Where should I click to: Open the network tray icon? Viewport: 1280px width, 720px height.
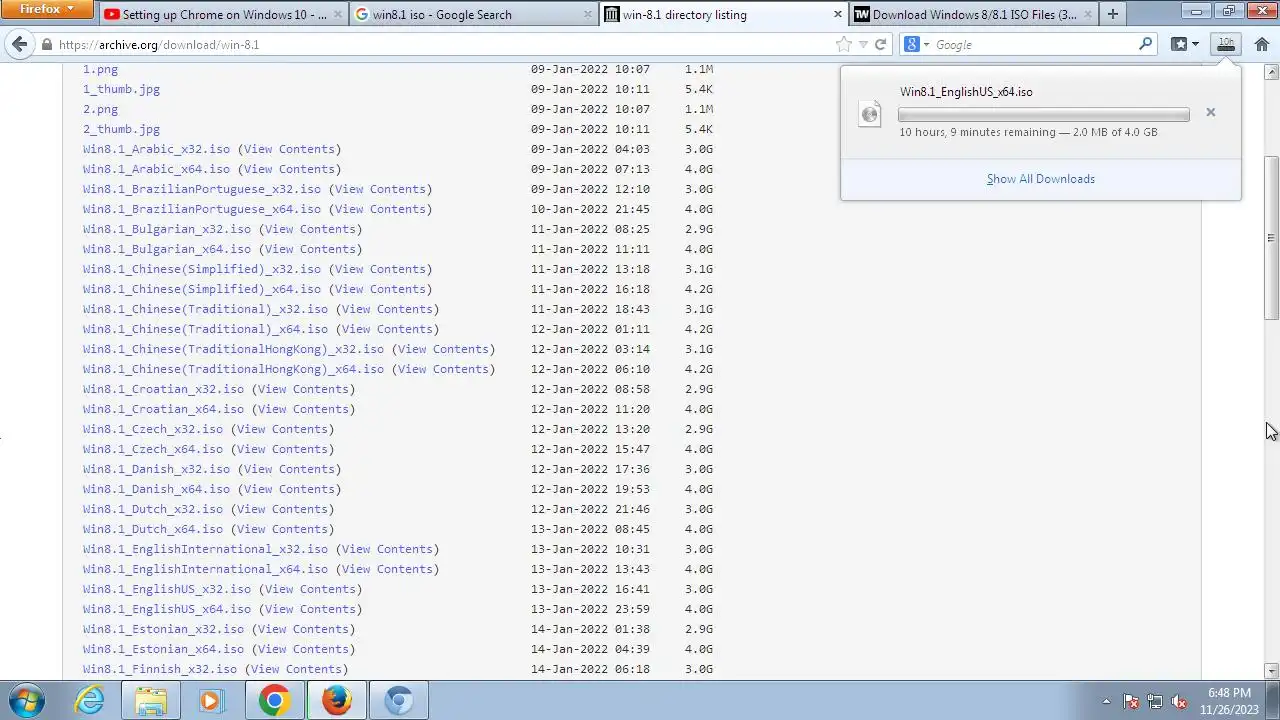point(1155,701)
